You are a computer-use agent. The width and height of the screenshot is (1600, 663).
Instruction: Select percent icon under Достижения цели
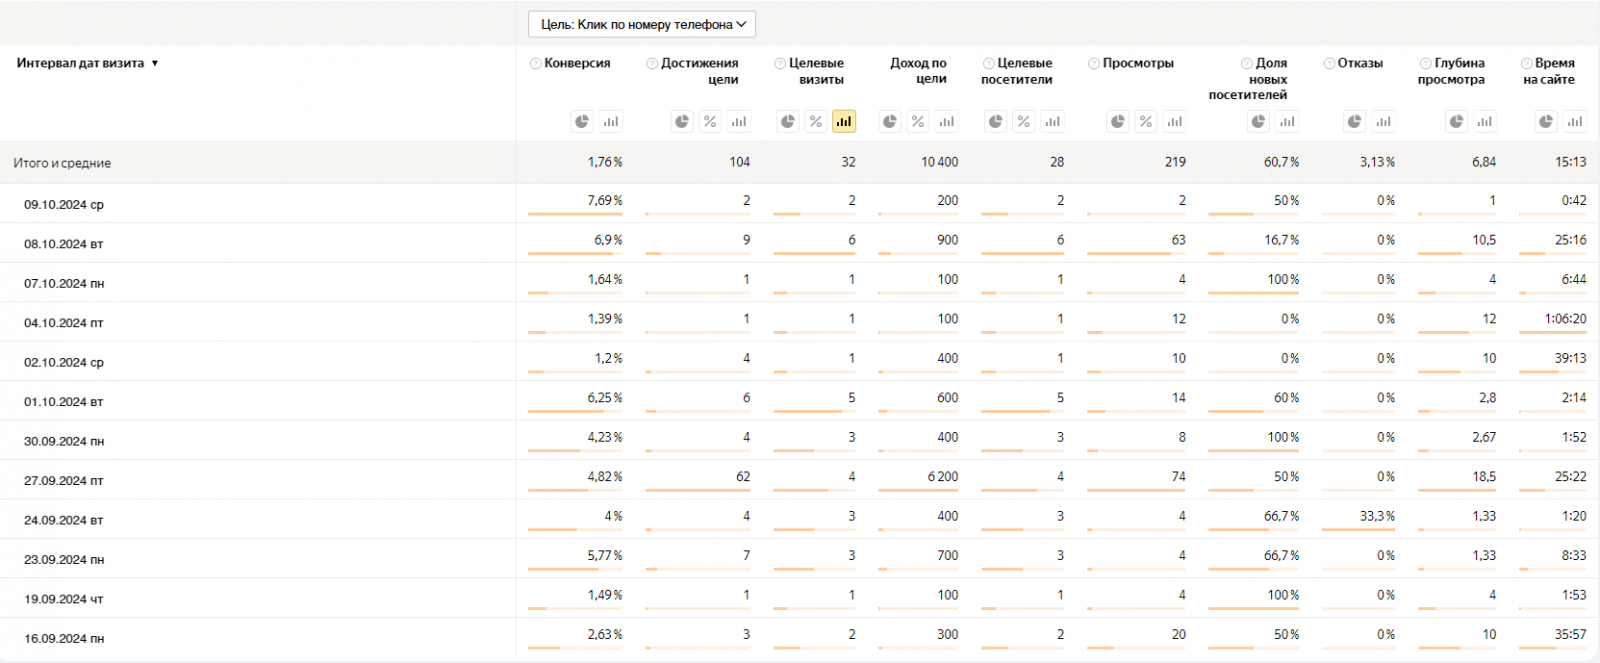point(710,121)
